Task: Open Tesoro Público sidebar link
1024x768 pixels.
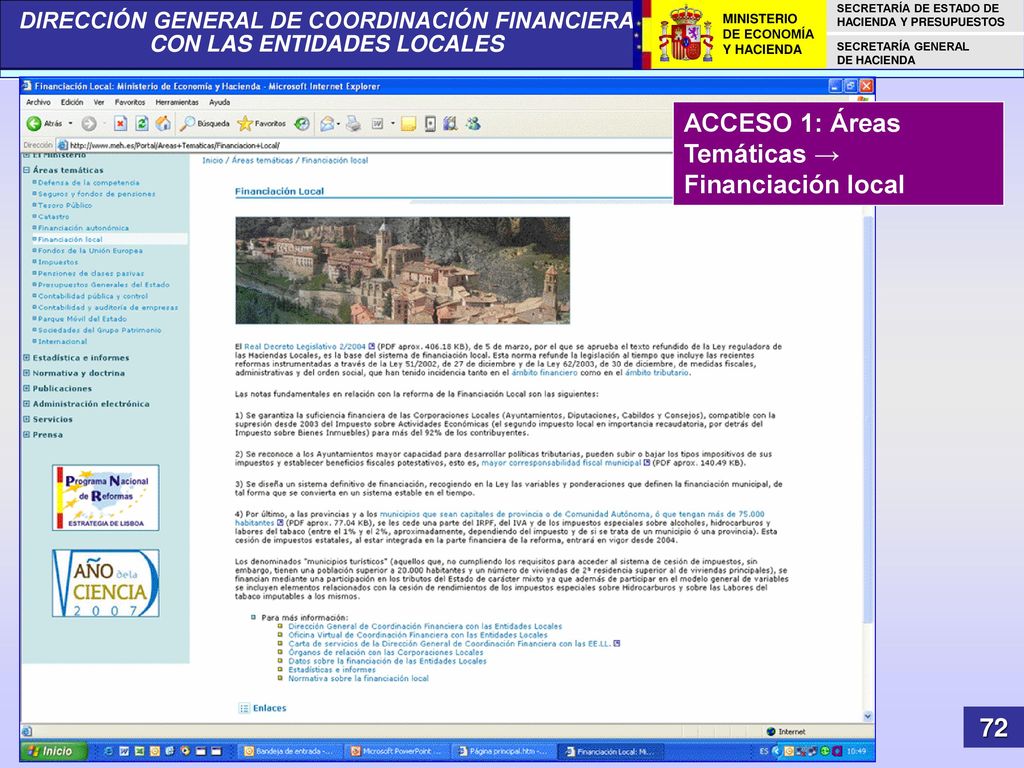Action: [65, 205]
